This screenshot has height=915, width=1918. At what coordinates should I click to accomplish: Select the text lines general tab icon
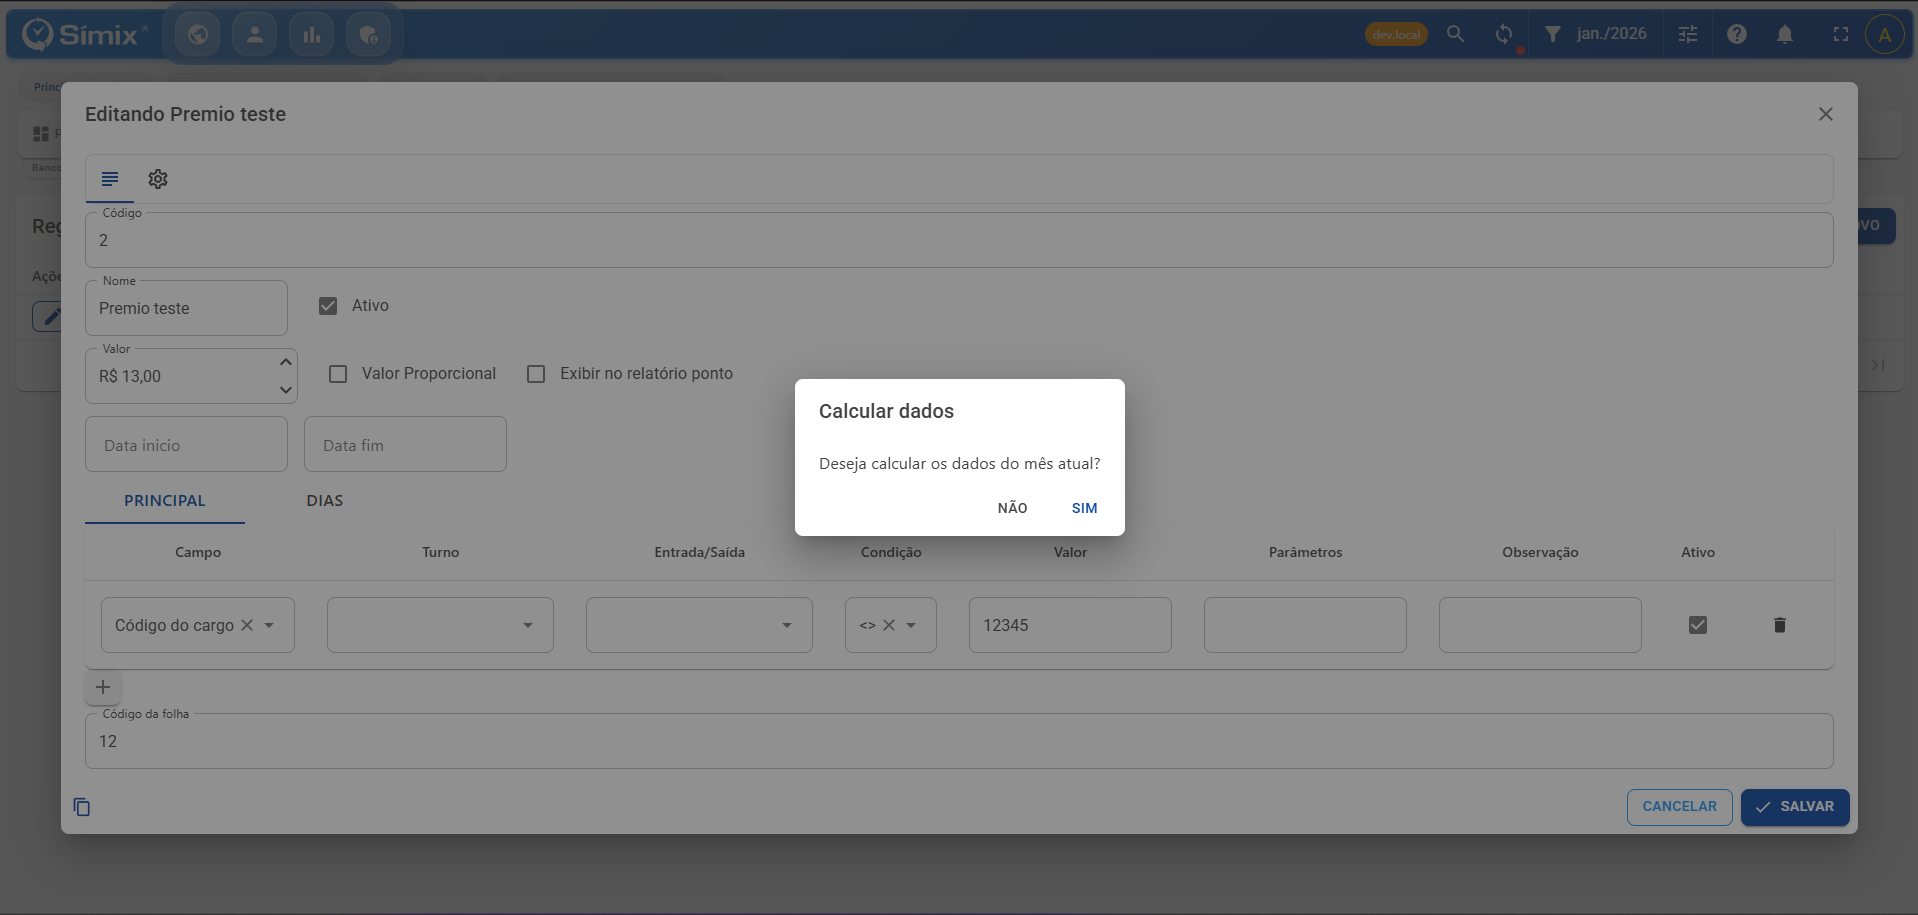110,179
